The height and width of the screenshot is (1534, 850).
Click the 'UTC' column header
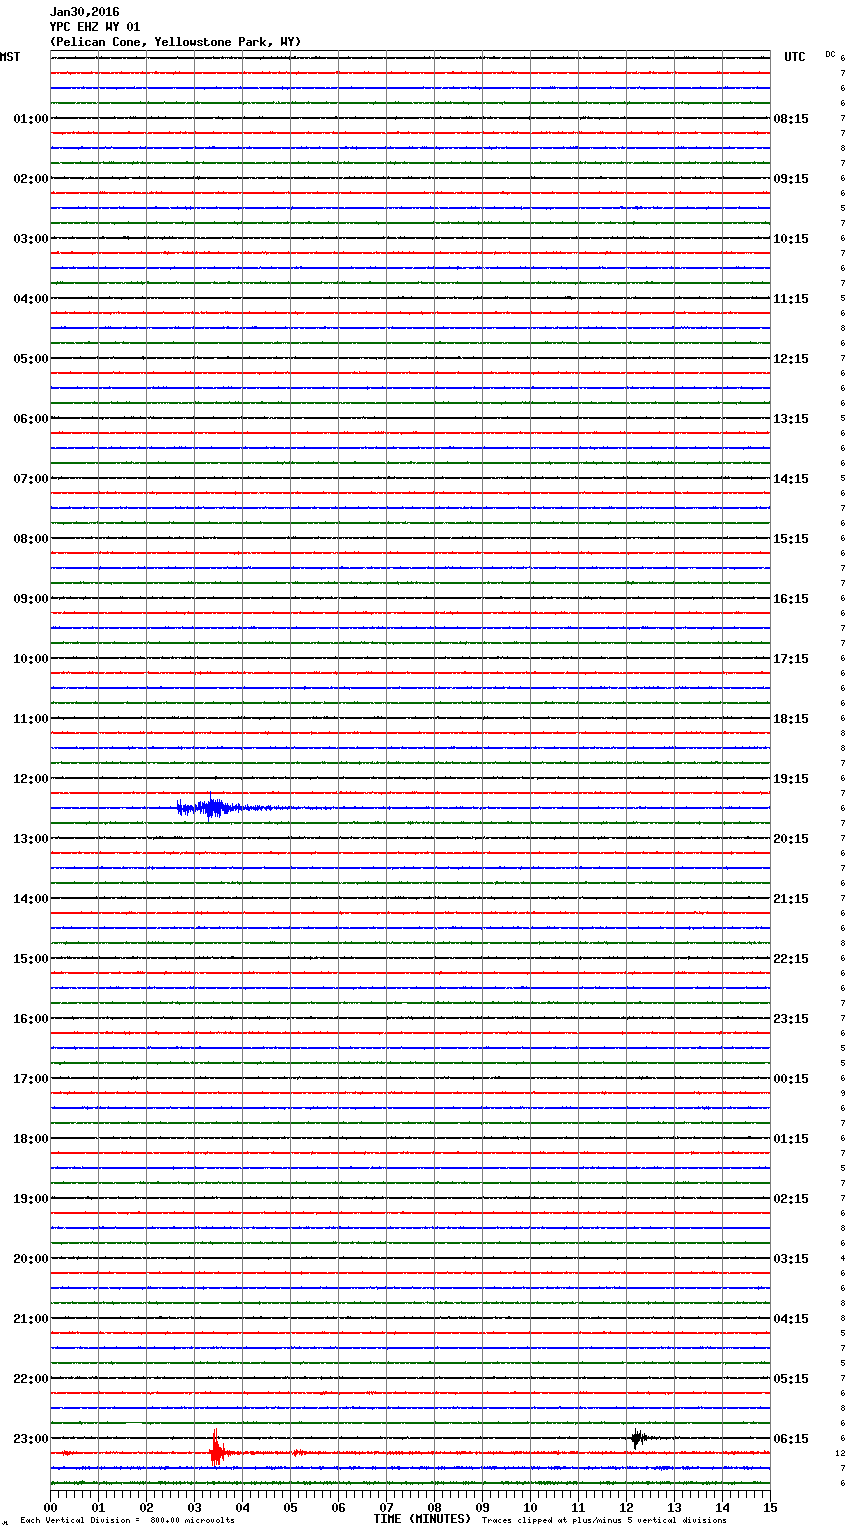[795, 57]
